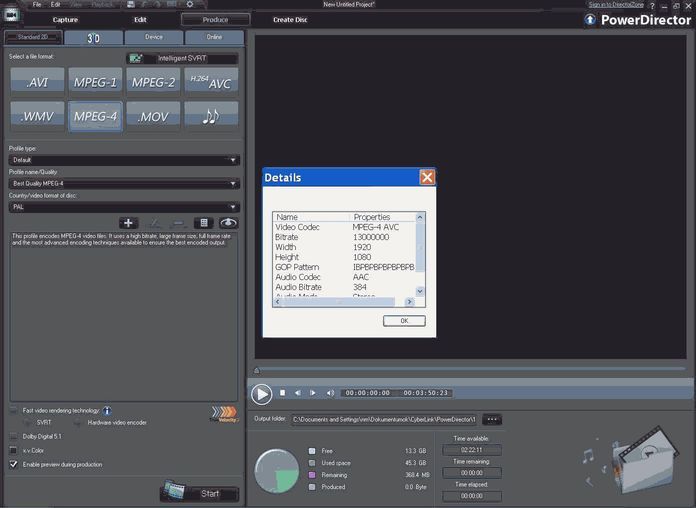696x508 pixels.
Task: Open the help question mark
Action: click(x=652, y=6)
